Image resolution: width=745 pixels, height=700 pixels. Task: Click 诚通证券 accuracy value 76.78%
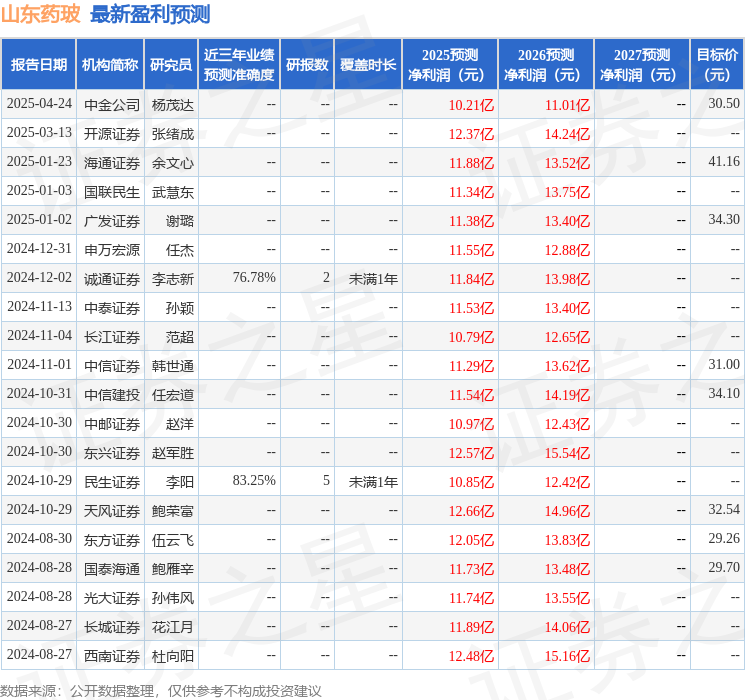pyautogui.click(x=254, y=278)
